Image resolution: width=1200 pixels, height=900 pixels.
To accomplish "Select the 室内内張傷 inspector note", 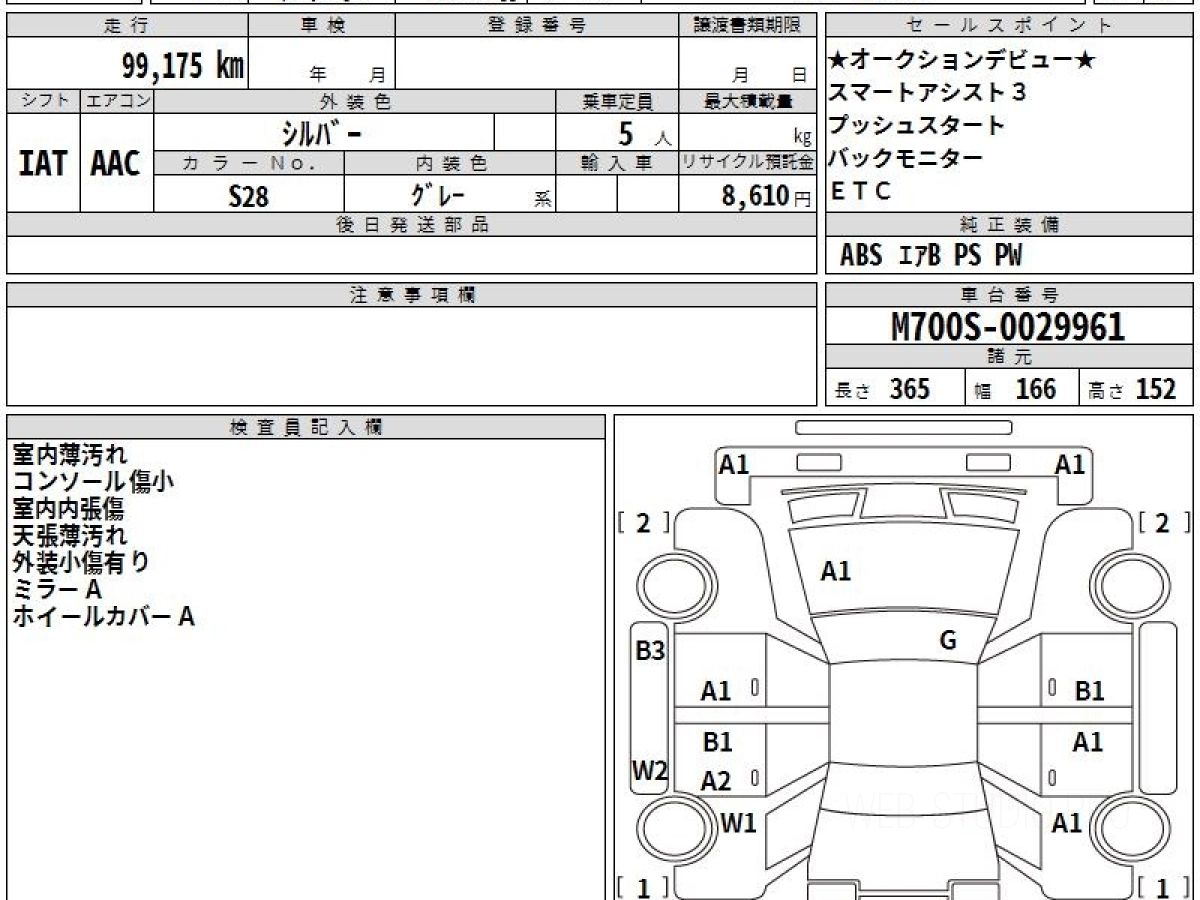I will coord(68,509).
